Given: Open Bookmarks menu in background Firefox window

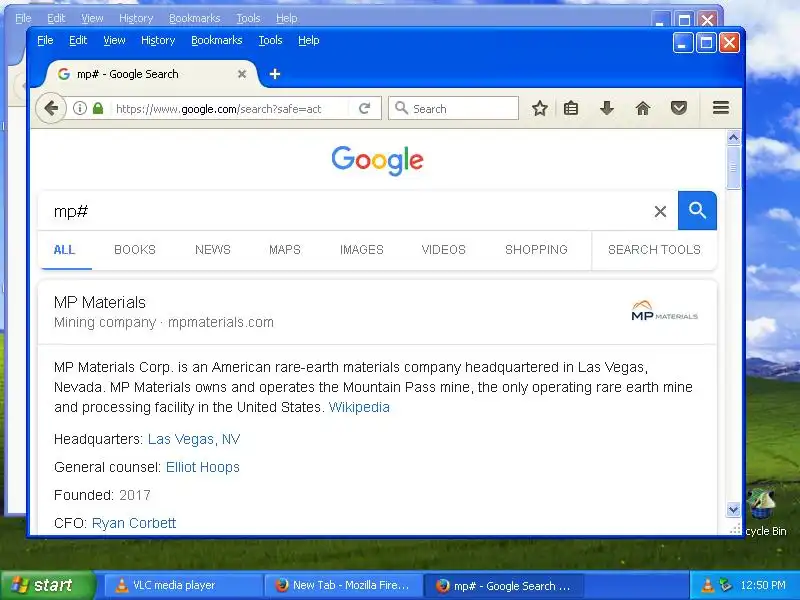Looking at the screenshot, I should pyautogui.click(x=195, y=18).
